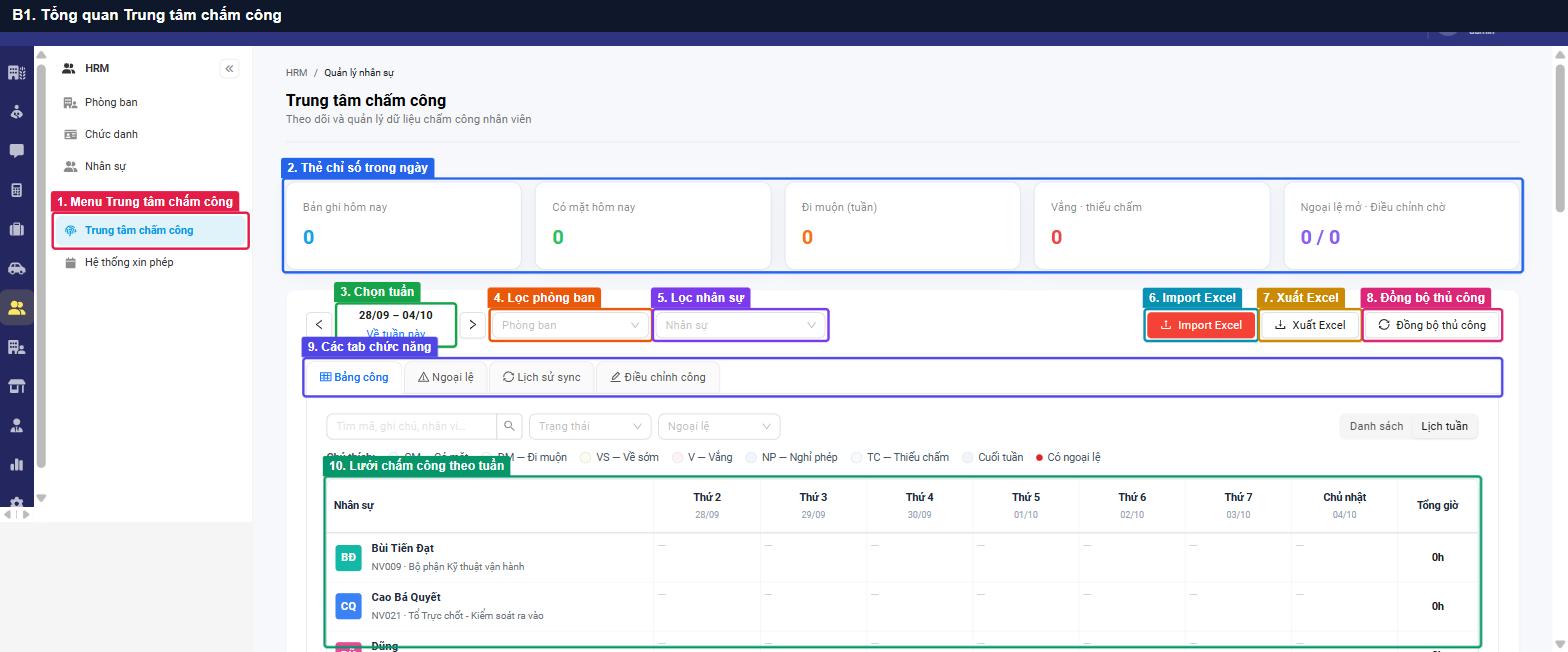Open the suitcase icon in left rail

pos(16,229)
